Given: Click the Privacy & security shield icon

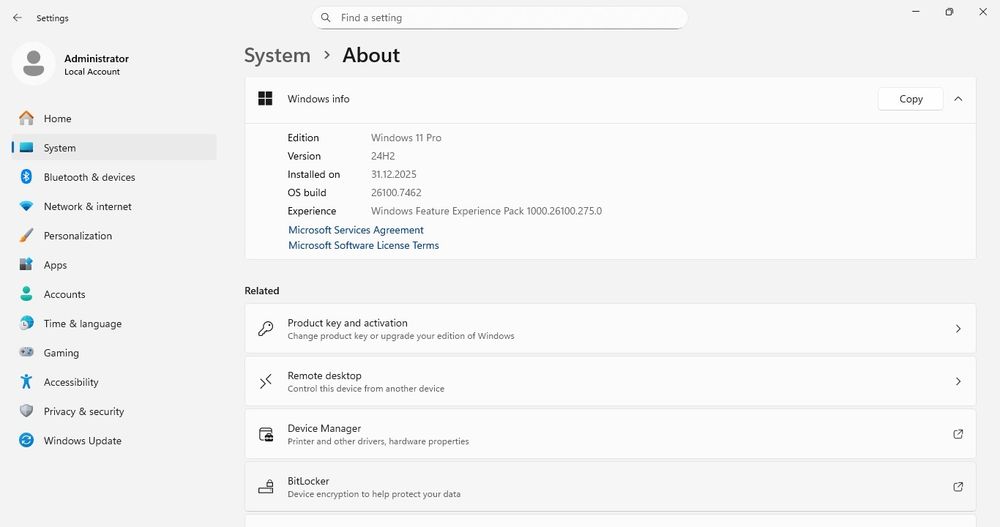Looking at the screenshot, I should (26, 411).
